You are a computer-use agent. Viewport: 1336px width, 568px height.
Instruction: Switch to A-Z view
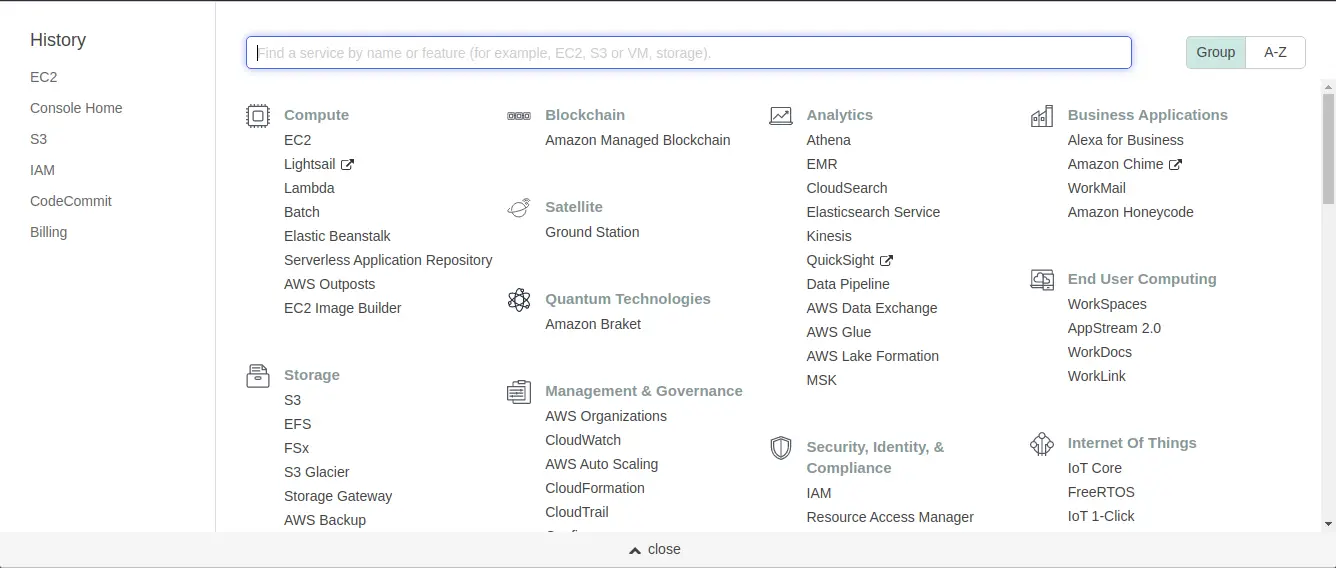(x=1275, y=52)
